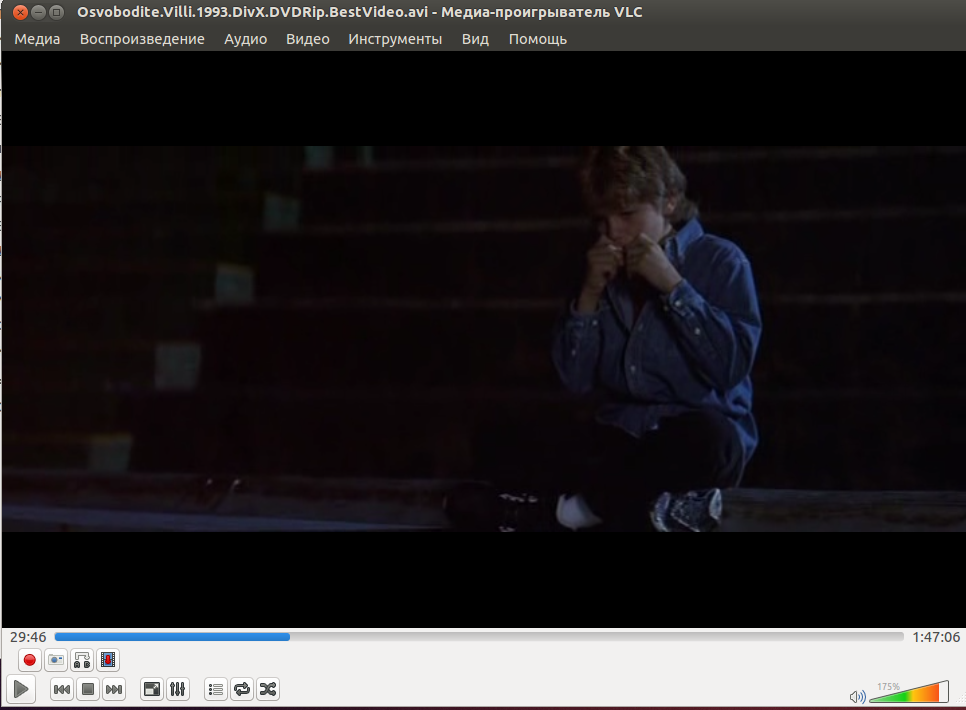Mute audio via the speaker icon
Image resolution: width=966 pixels, height=710 pixels.
pyautogui.click(x=857, y=696)
